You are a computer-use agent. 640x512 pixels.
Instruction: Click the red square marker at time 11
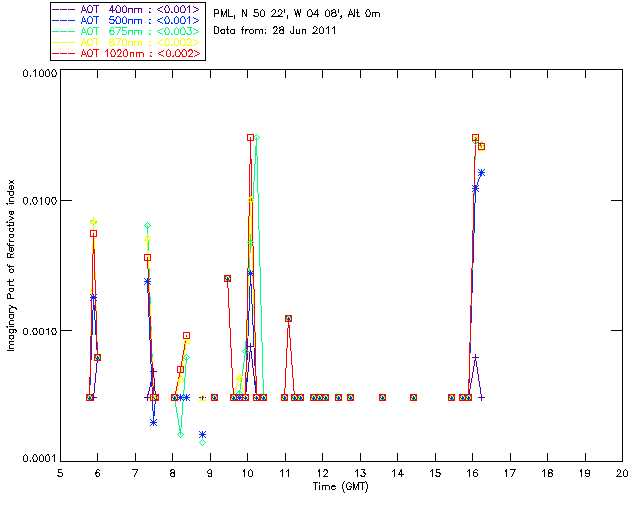(289, 318)
